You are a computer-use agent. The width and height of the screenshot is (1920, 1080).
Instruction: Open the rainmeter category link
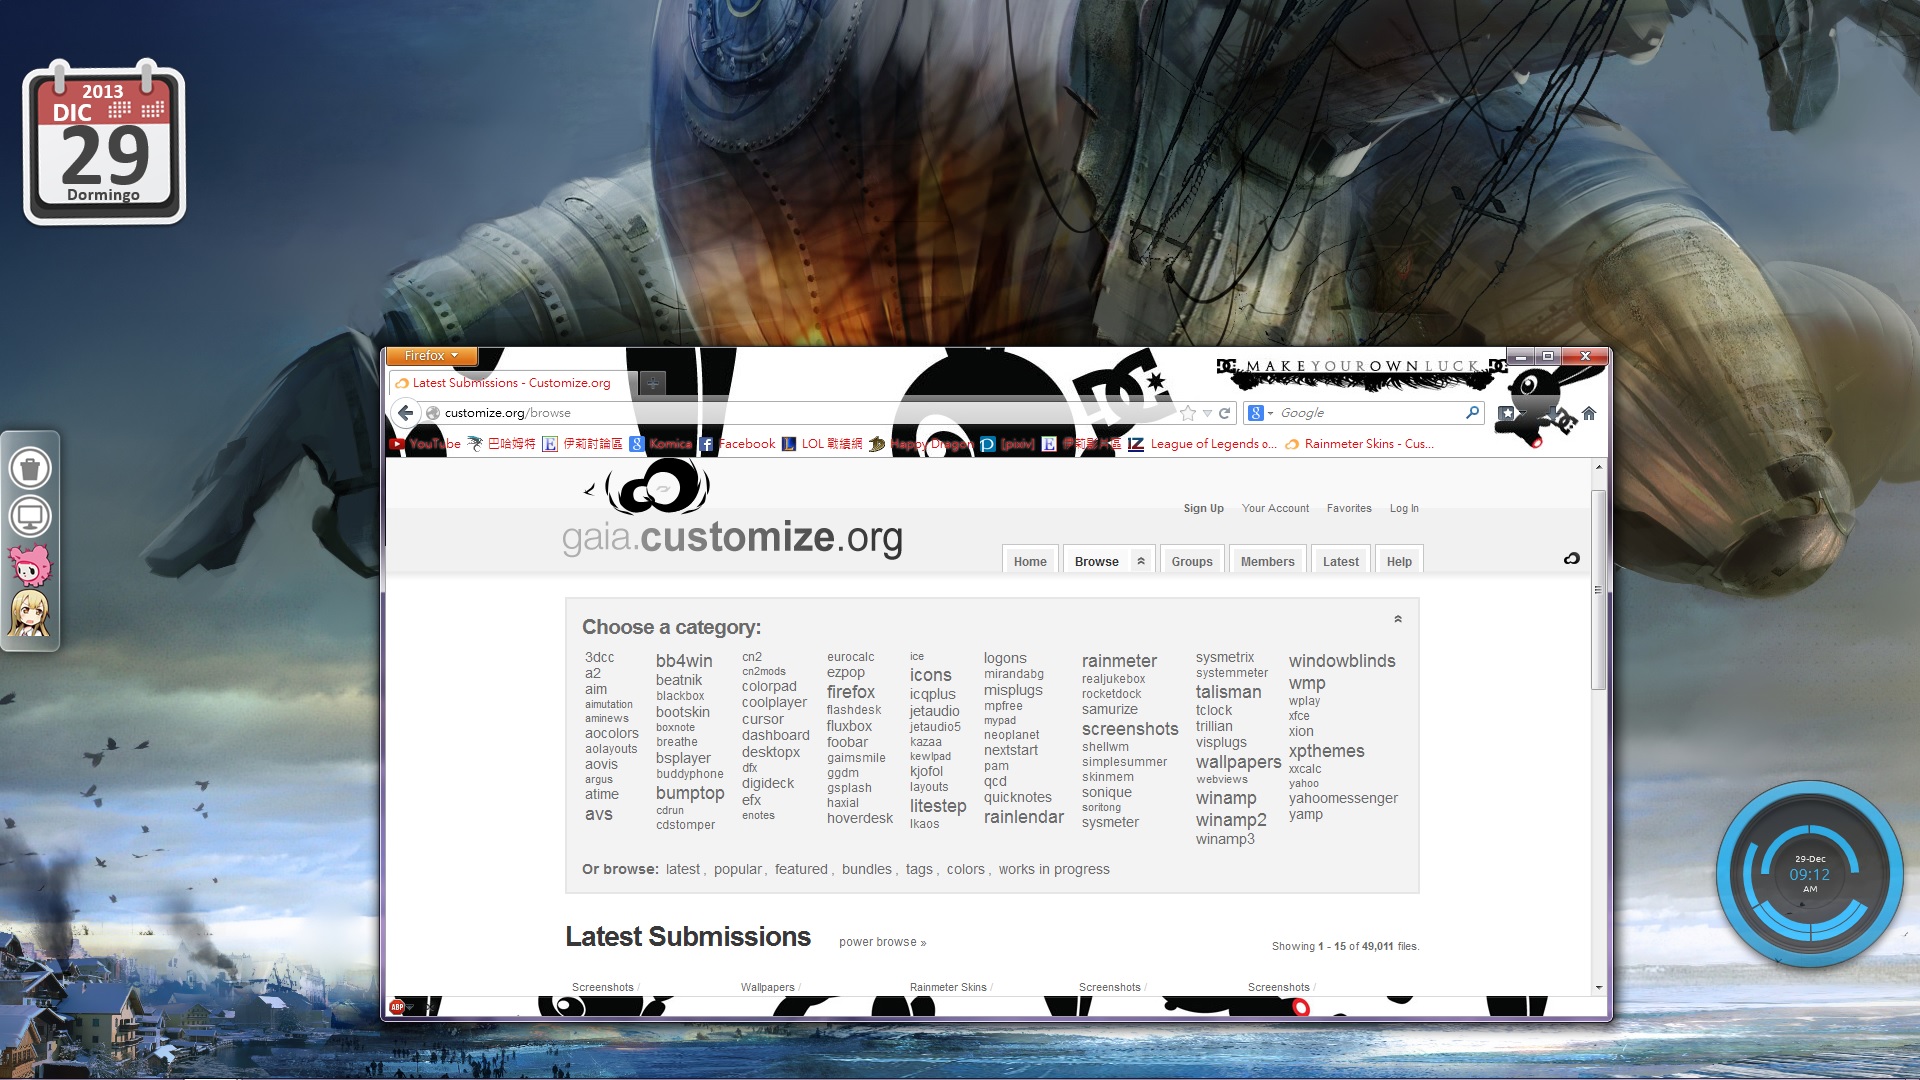tap(1119, 661)
